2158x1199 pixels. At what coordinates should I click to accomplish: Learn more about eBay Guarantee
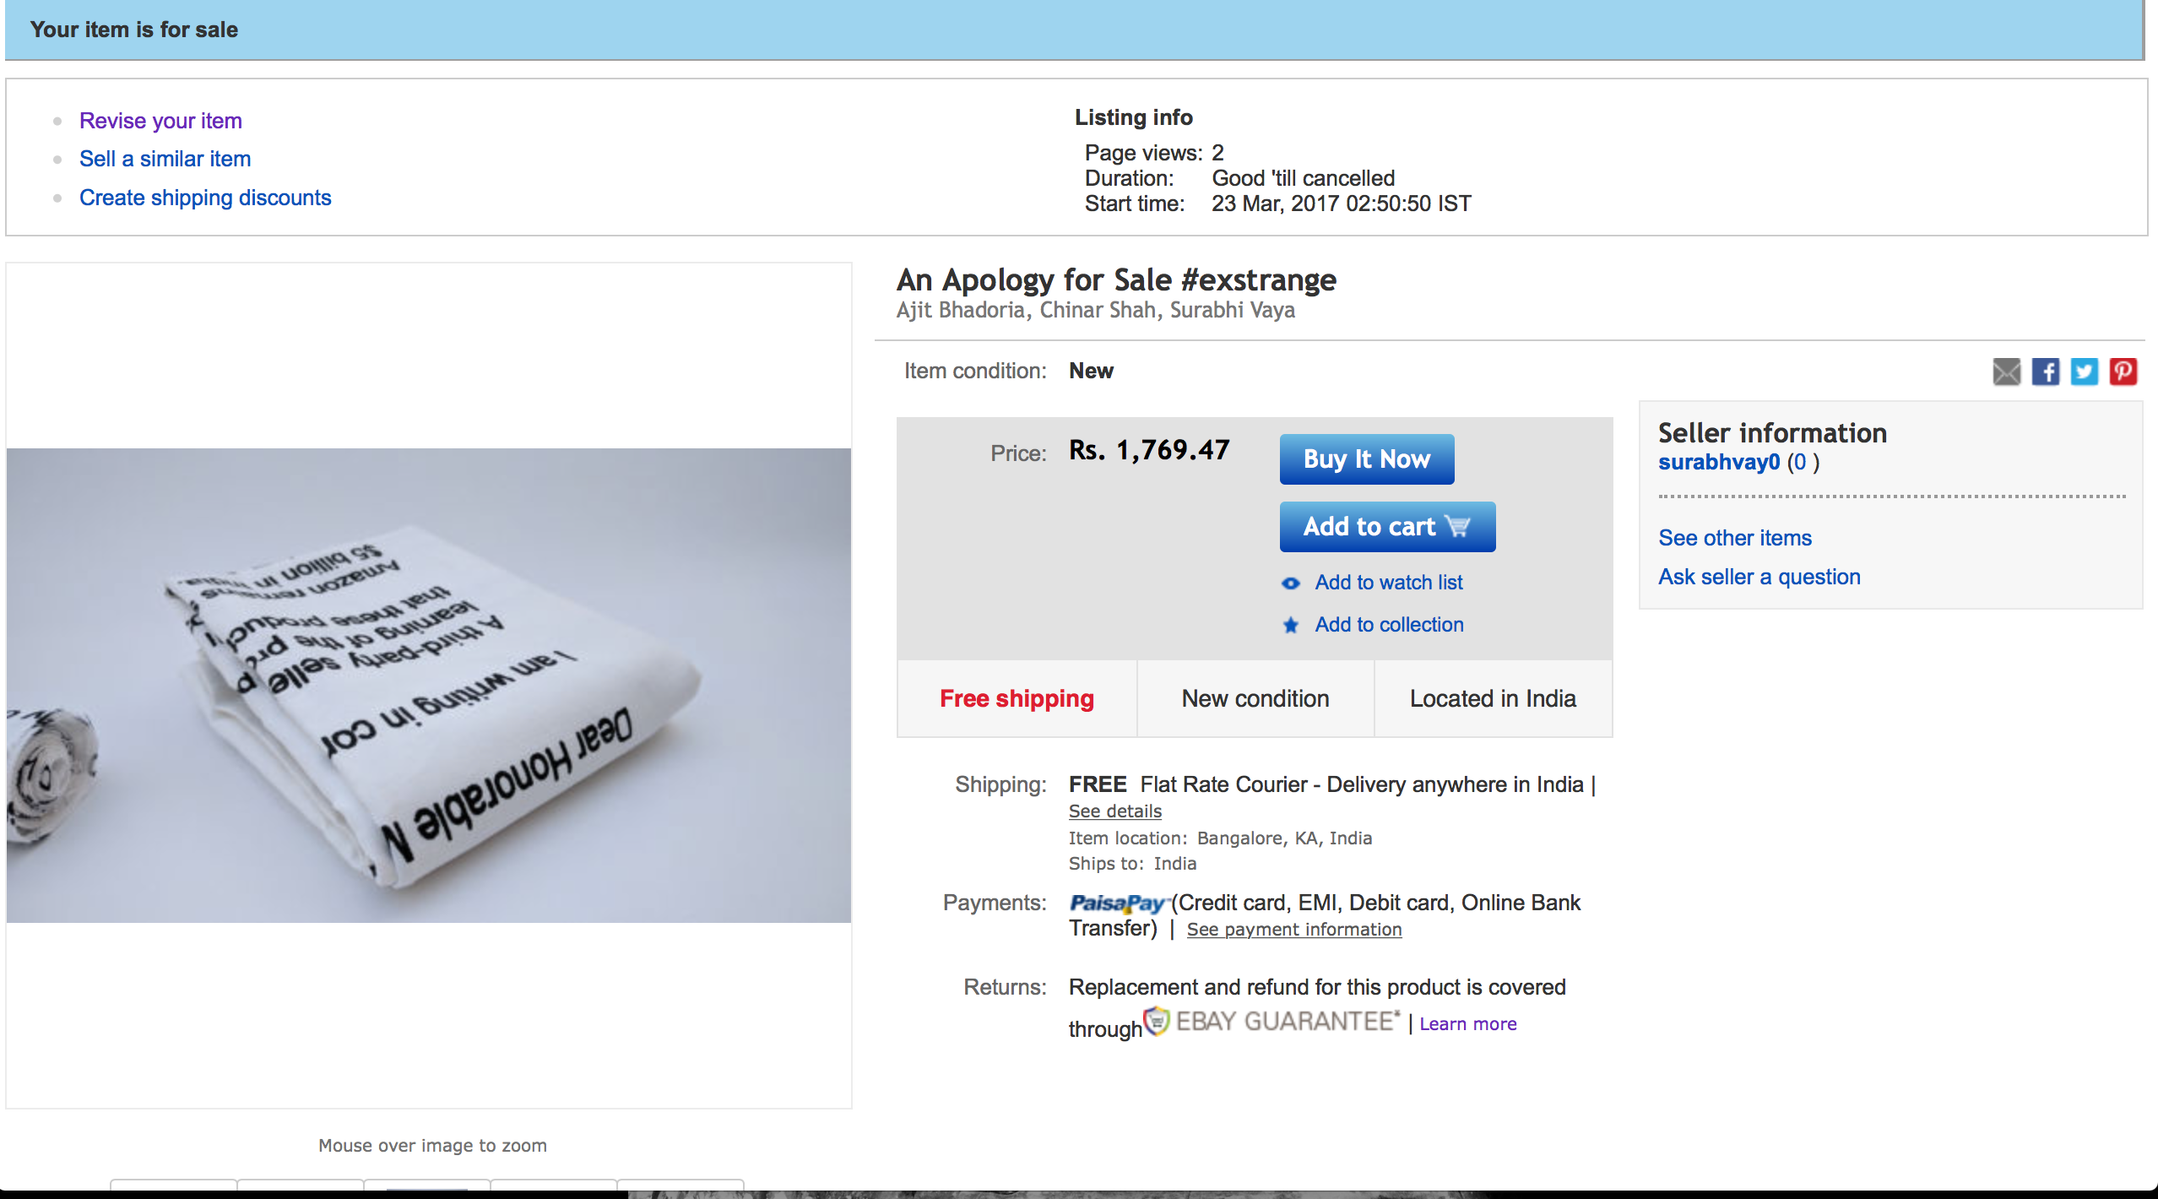click(x=1468, y=1024)
